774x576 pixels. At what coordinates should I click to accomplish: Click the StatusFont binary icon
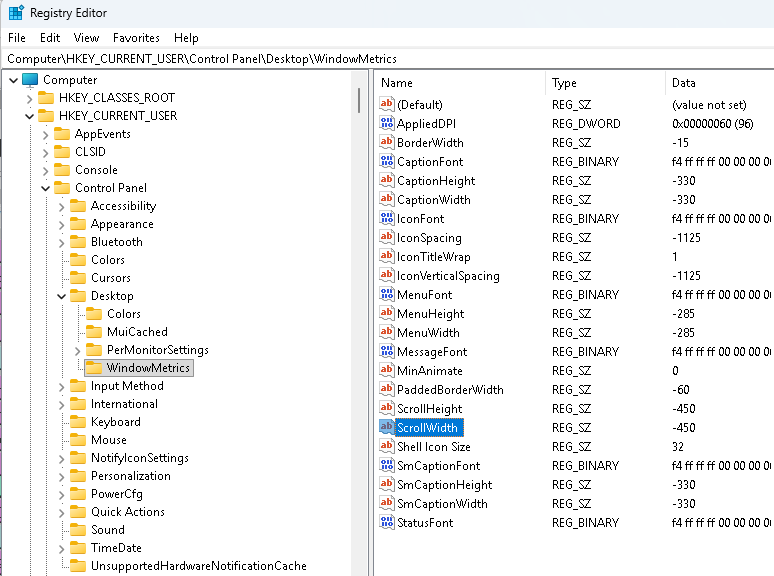(387, 523)
